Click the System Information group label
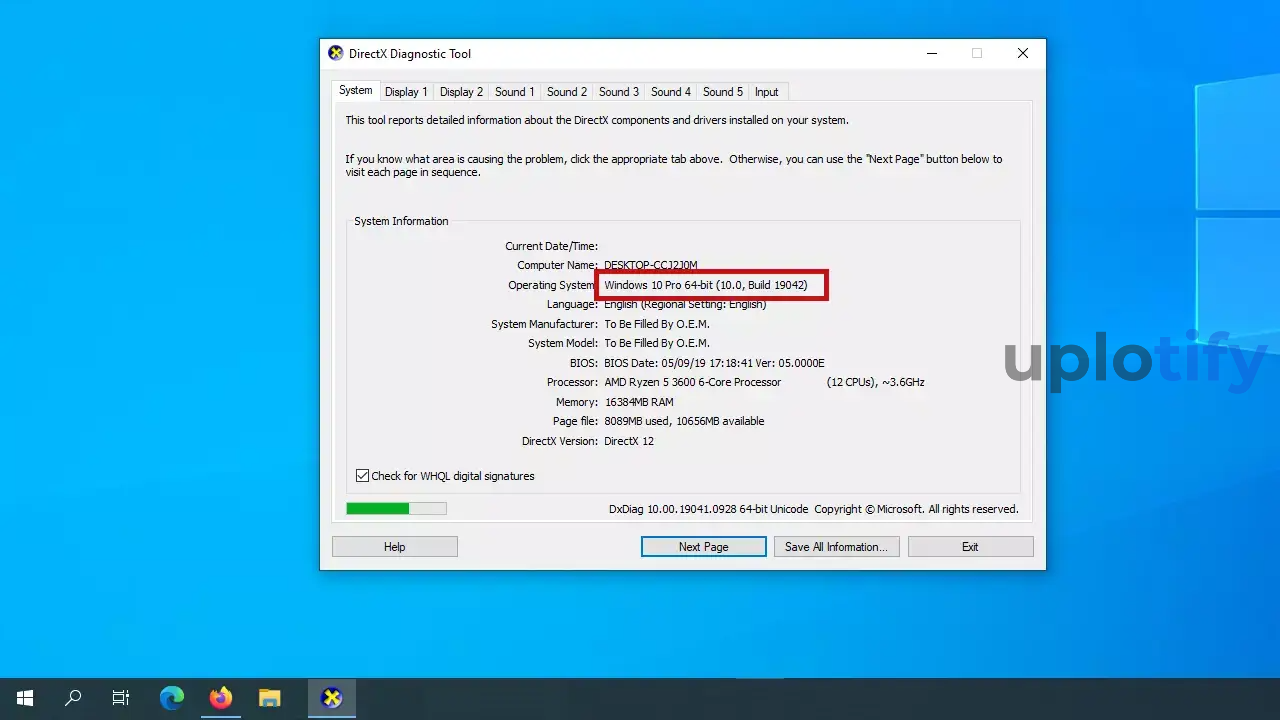 pyautogui.click(x=401, y=221)
